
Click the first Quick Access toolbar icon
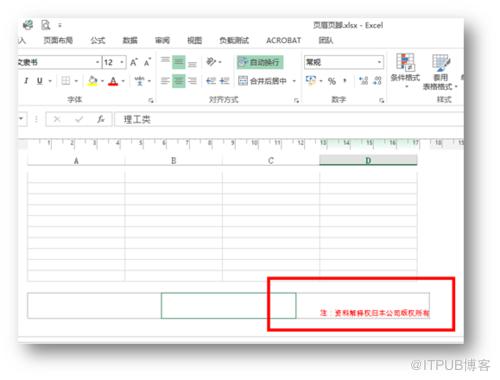click(x=28, y=25)
